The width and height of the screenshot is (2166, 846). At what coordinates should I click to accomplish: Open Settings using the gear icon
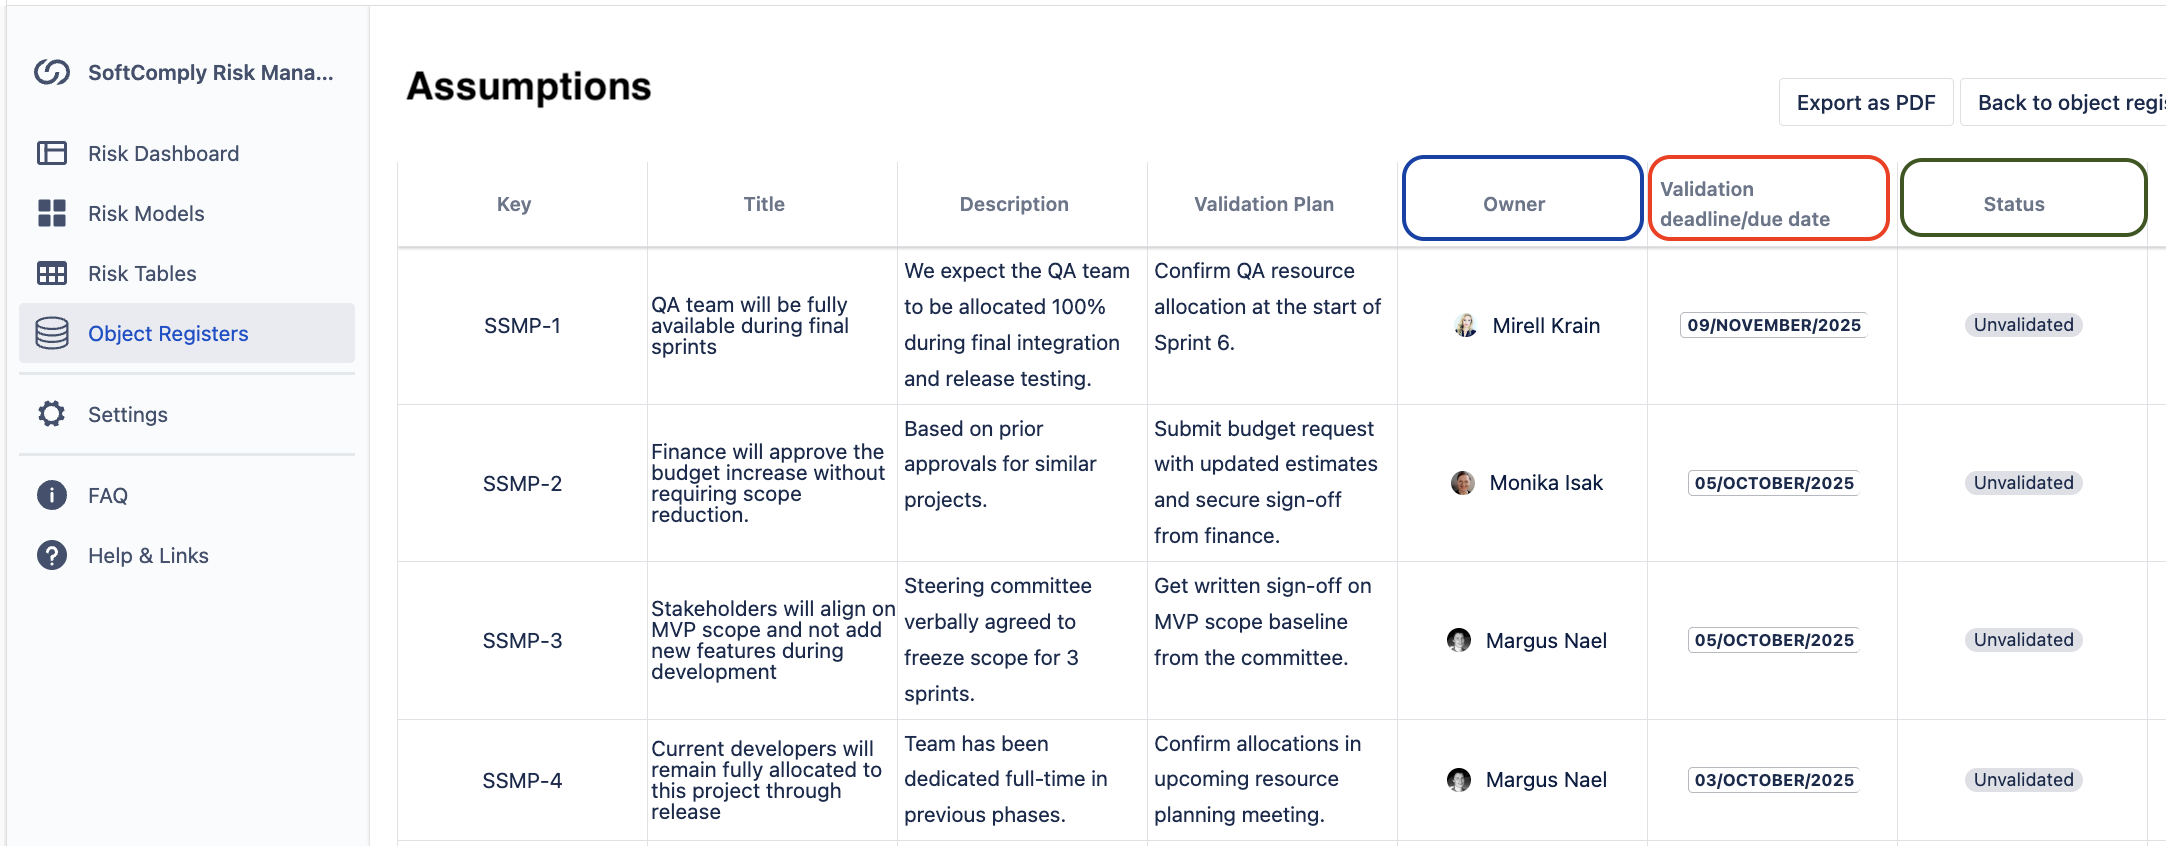click(52, 414)
